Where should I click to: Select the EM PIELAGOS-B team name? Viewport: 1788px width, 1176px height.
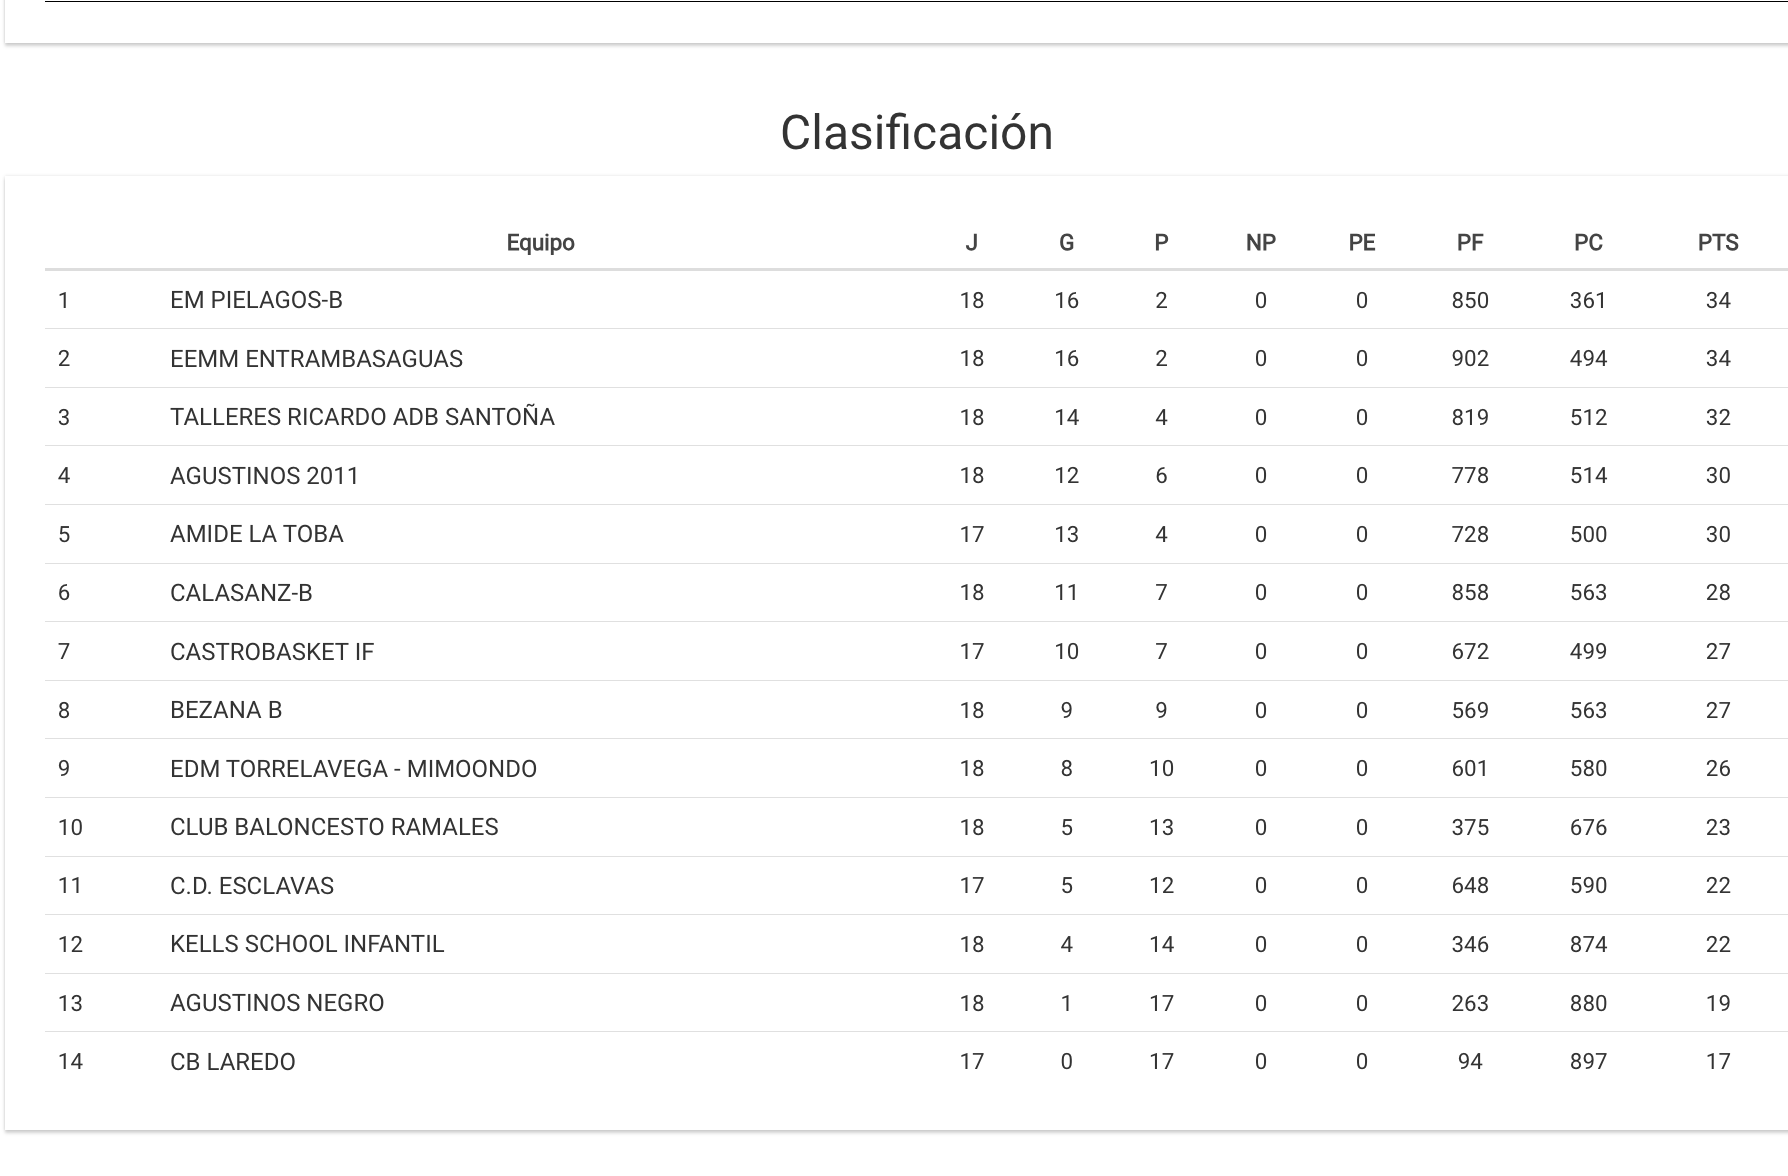[256, 300]
